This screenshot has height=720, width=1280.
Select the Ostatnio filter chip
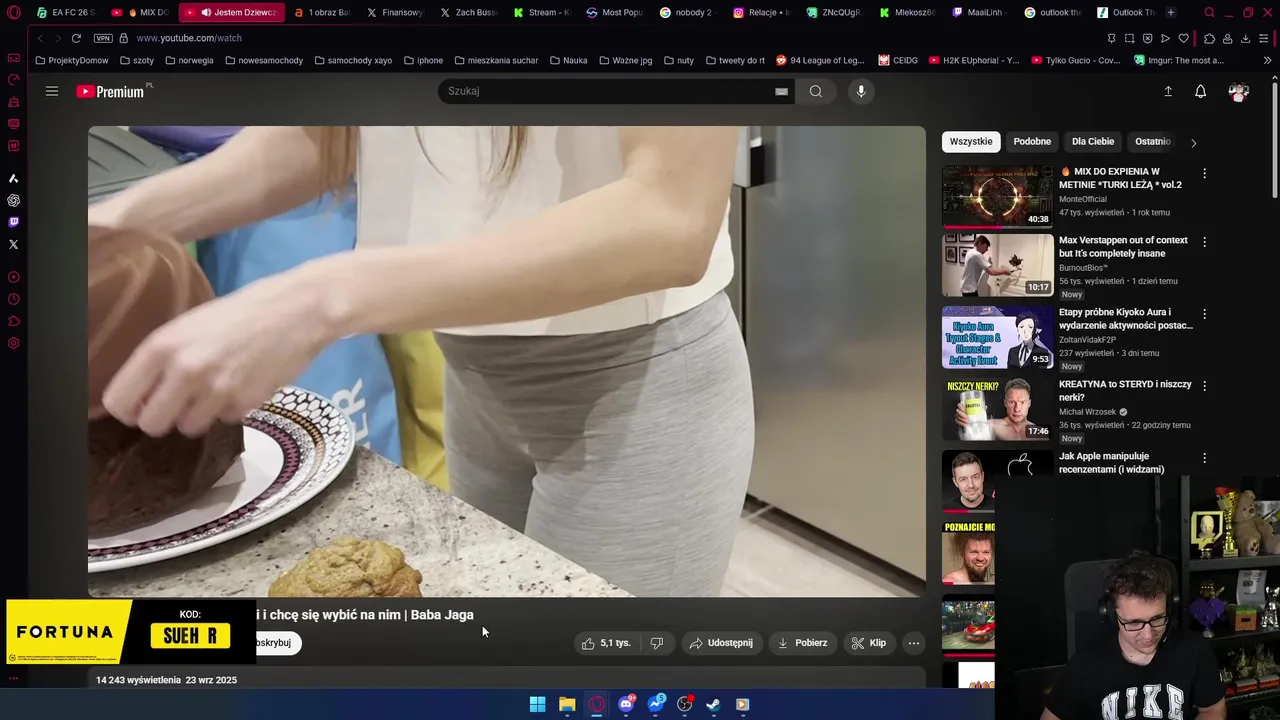[1152, 141]
